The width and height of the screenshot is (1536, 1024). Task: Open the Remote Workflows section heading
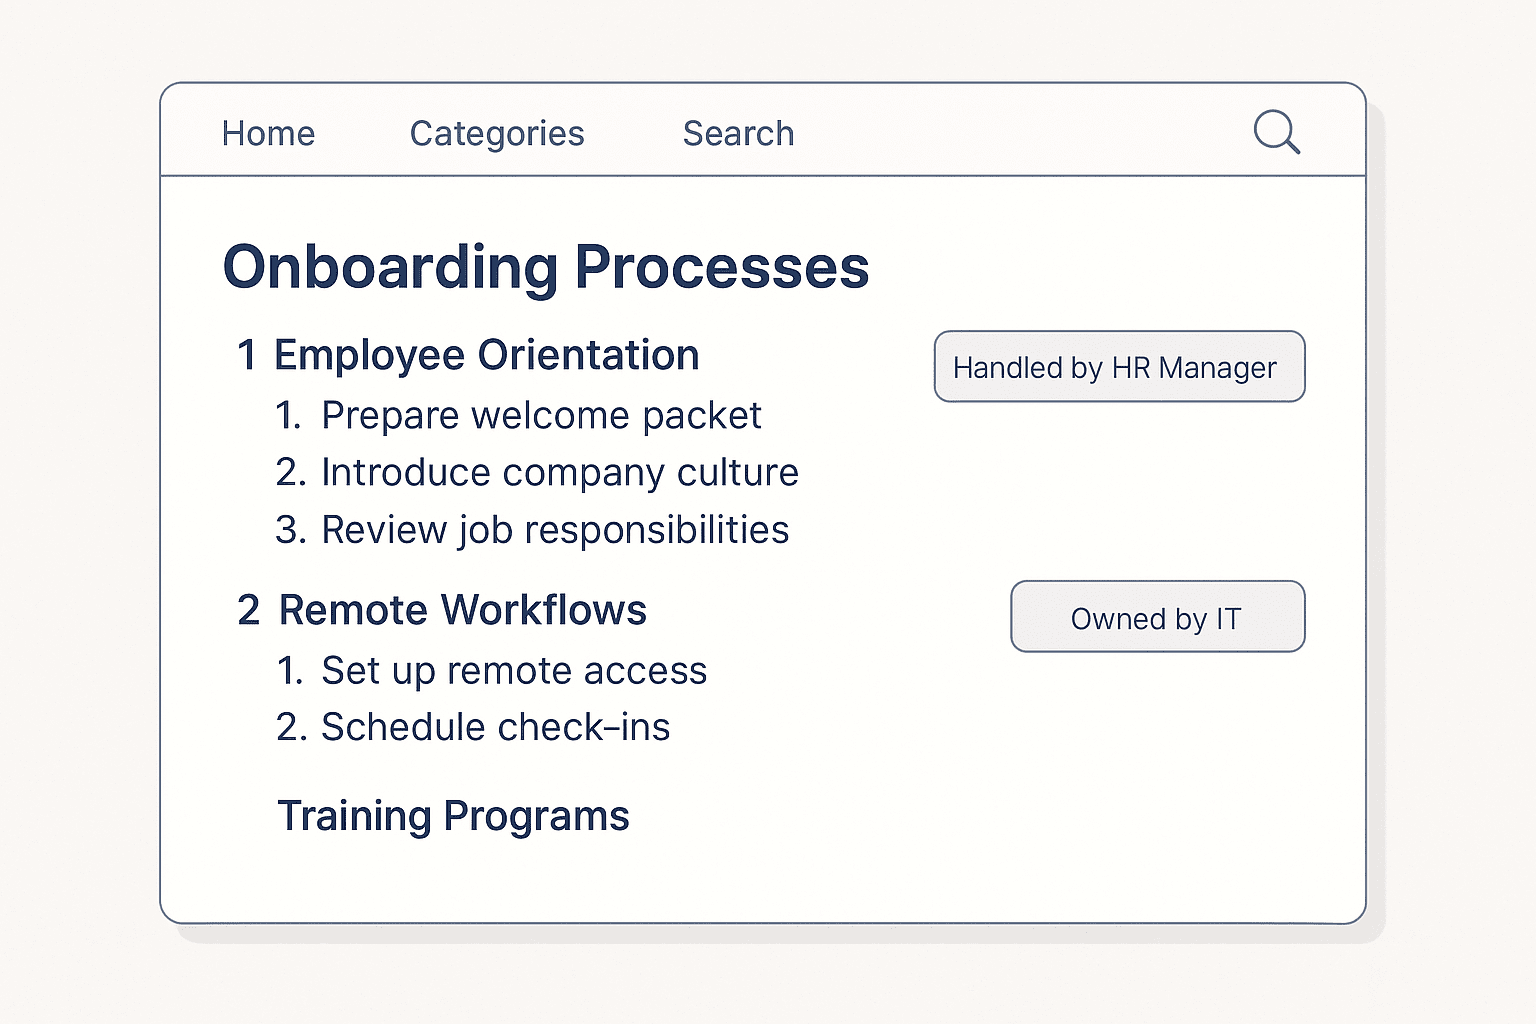coord(462,610)
